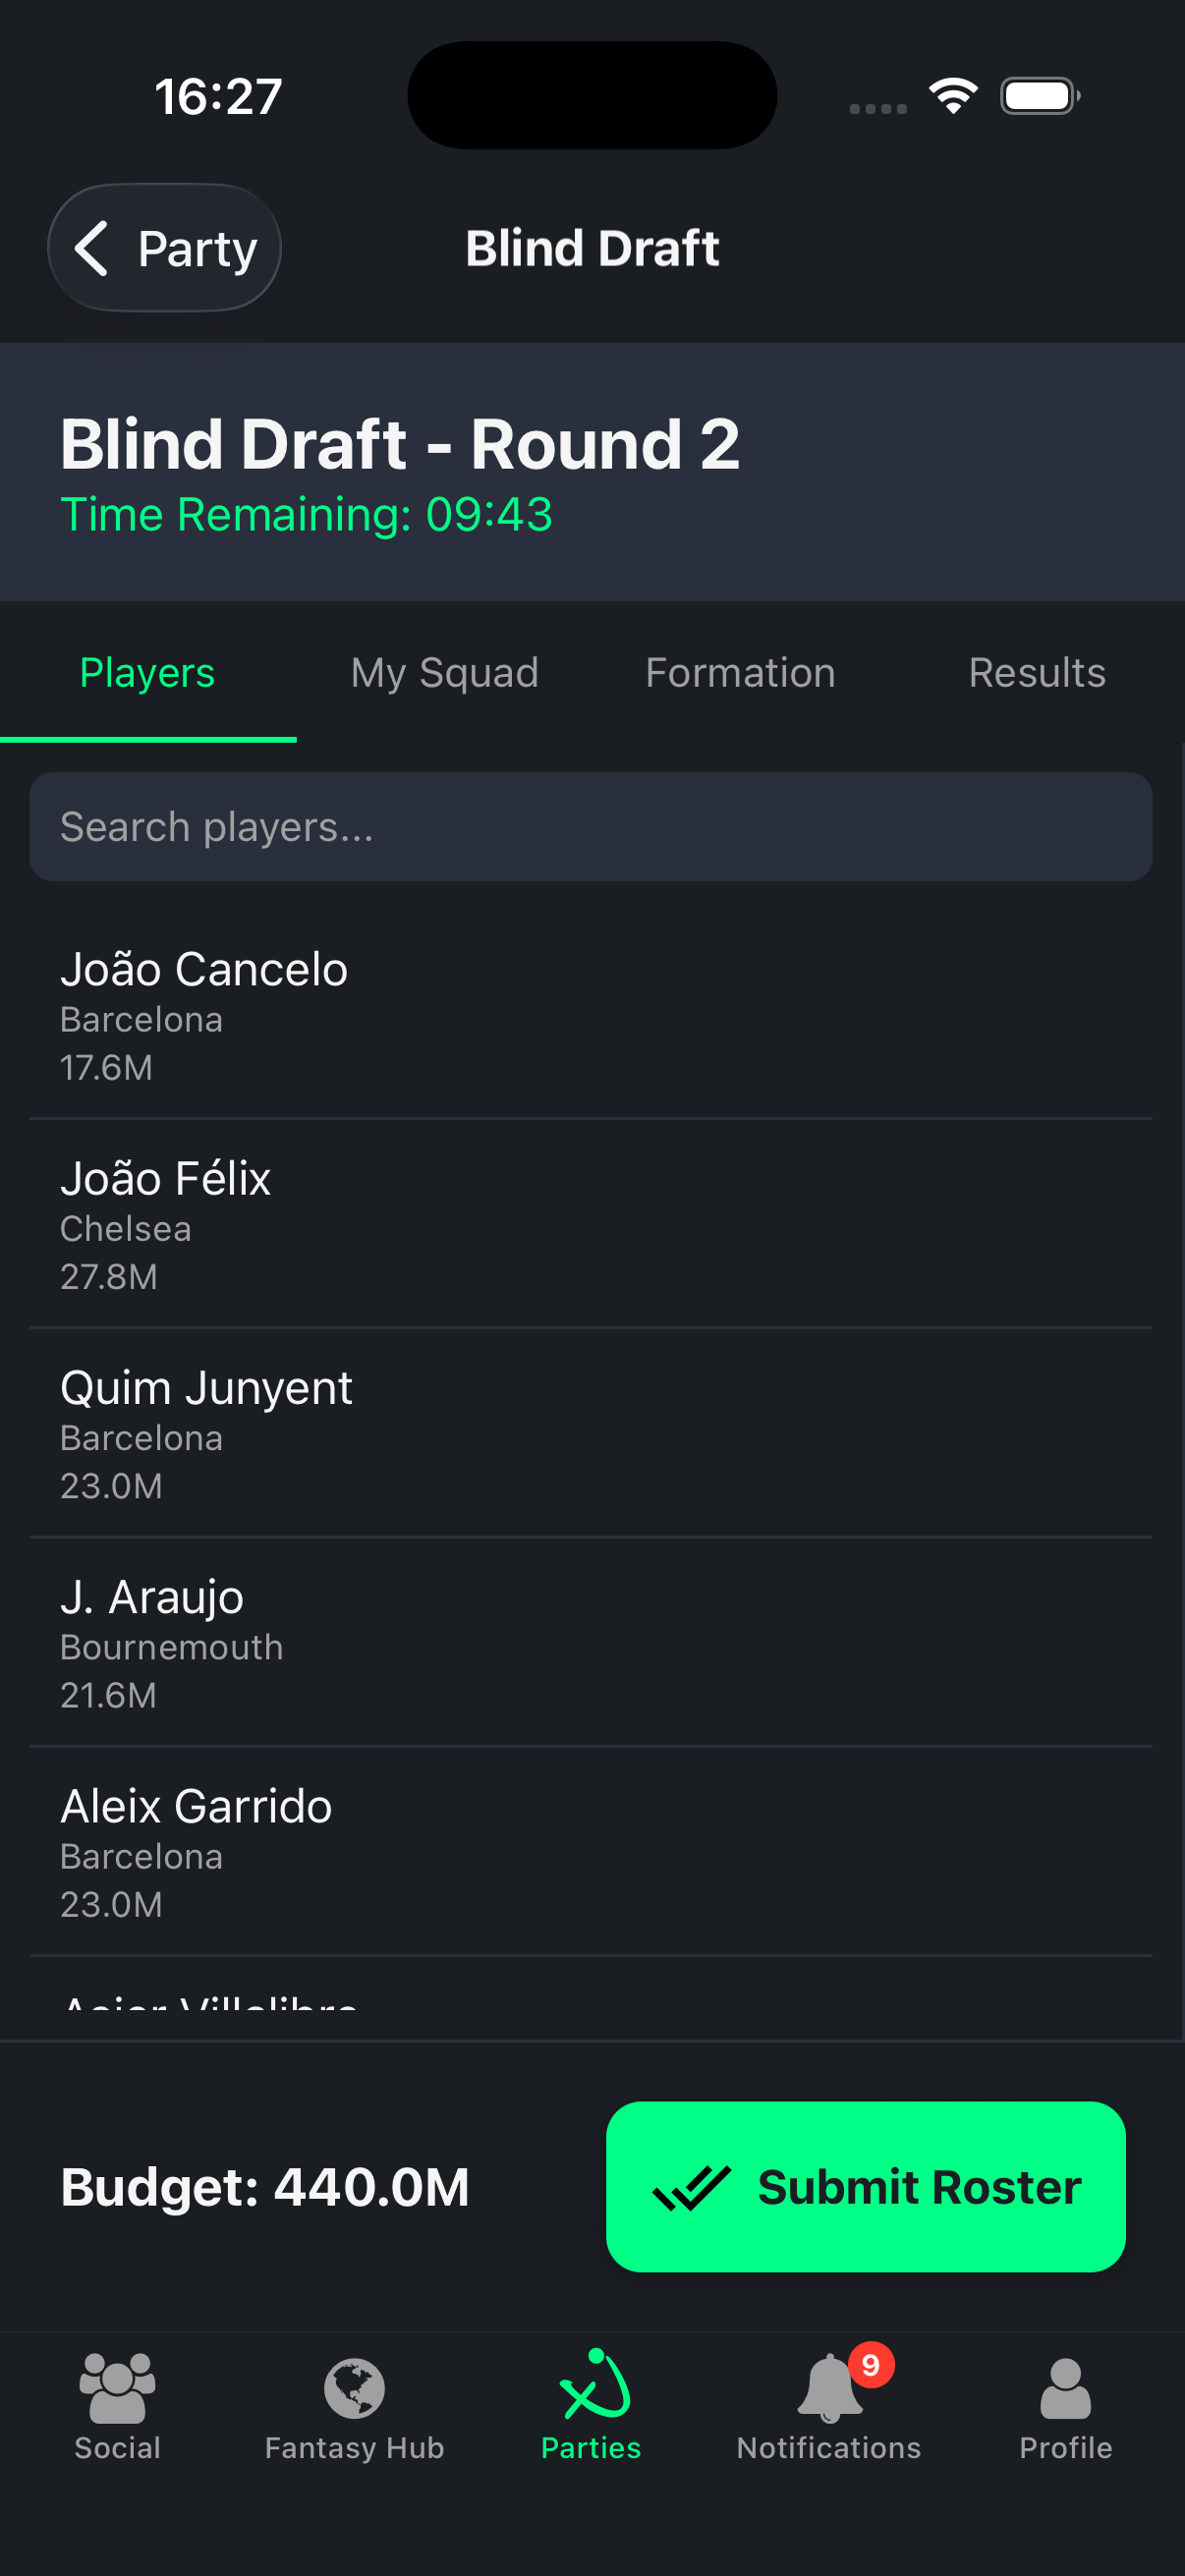Tap the battery status icon
Viewport: 1185px width, 2576px height.
click(1039, 96)
